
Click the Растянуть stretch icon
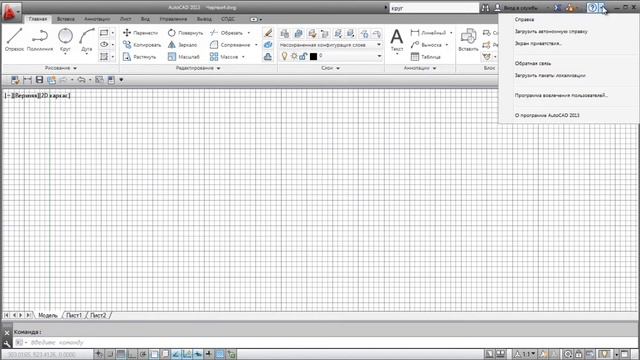tap(127, 57)
